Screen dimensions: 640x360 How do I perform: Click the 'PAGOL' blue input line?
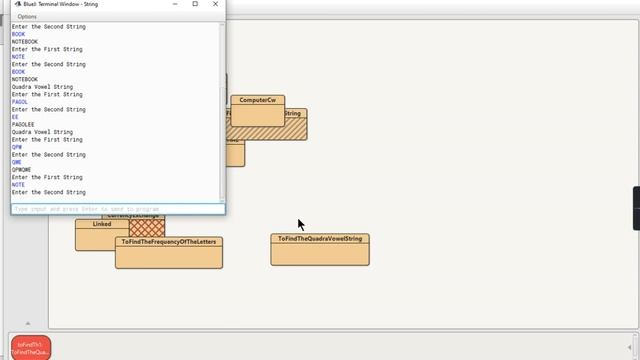tap(20, 102)
